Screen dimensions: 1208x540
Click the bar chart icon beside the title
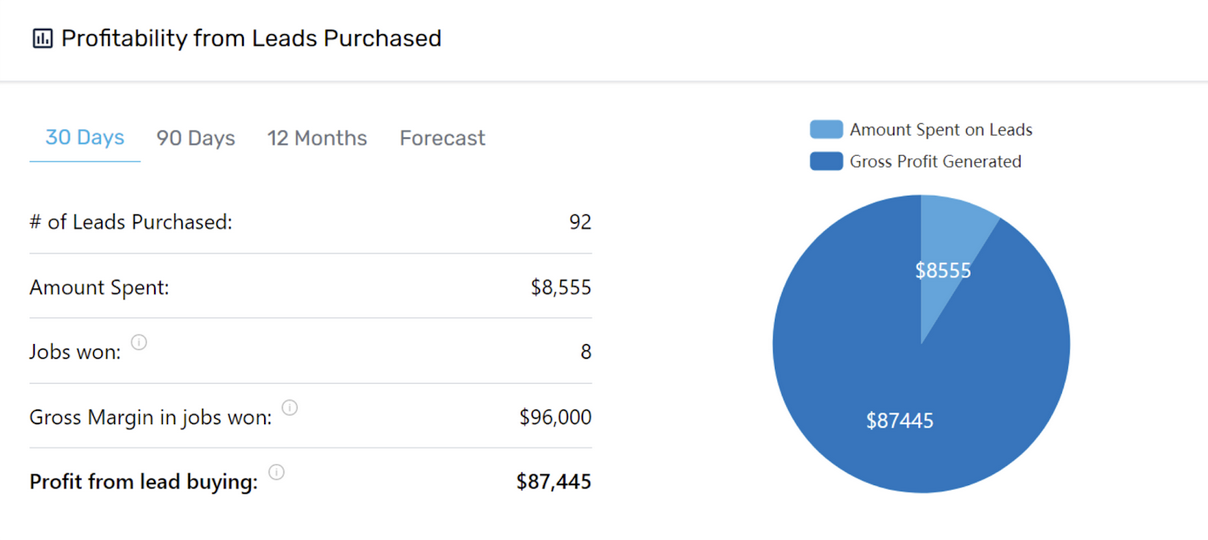point(42,39)
